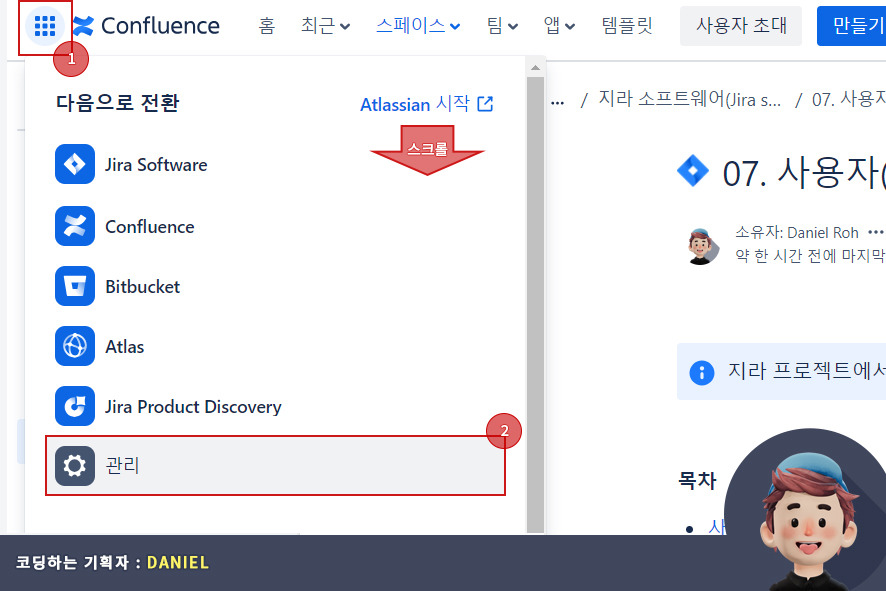
Task: Open the 최근 dropdown menu
Action: click(325, 26)
